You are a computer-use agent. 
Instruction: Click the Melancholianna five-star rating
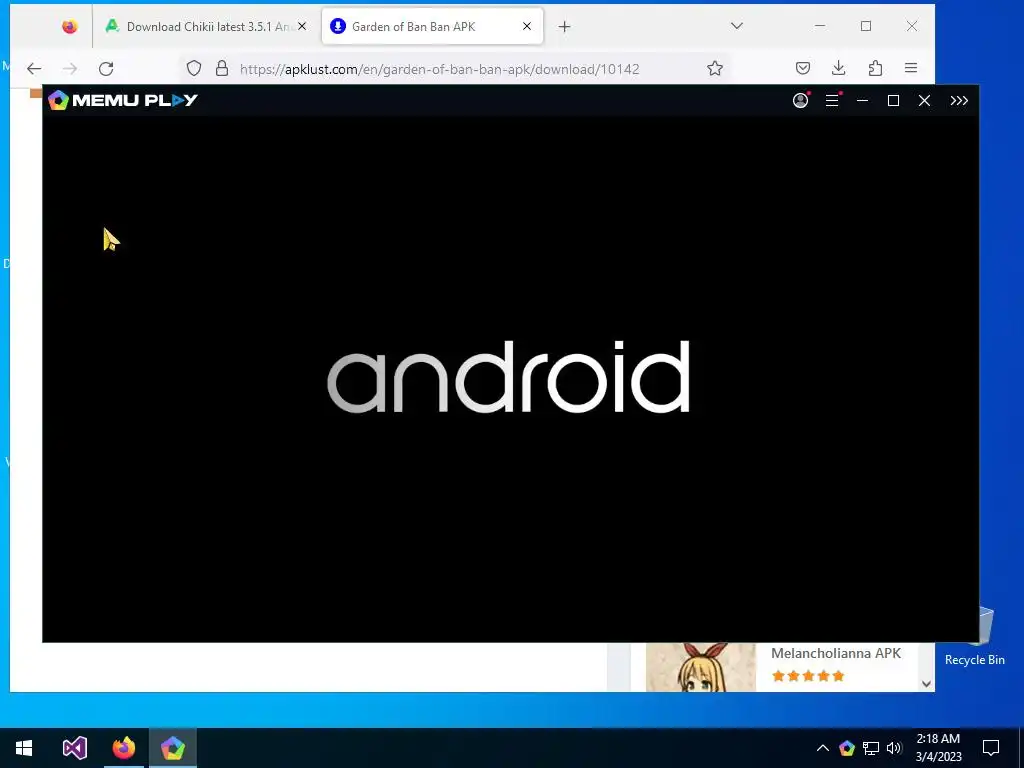coord(808,676)
